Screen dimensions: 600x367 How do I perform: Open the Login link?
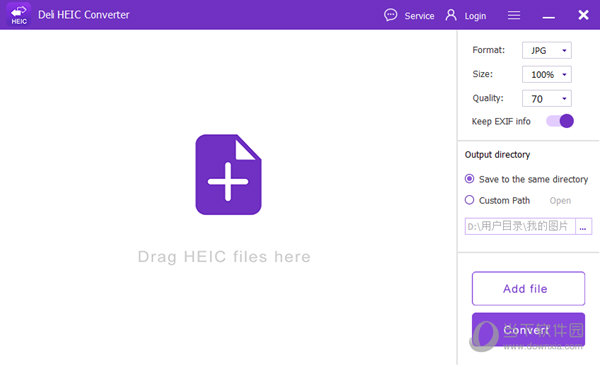[475, 16]
